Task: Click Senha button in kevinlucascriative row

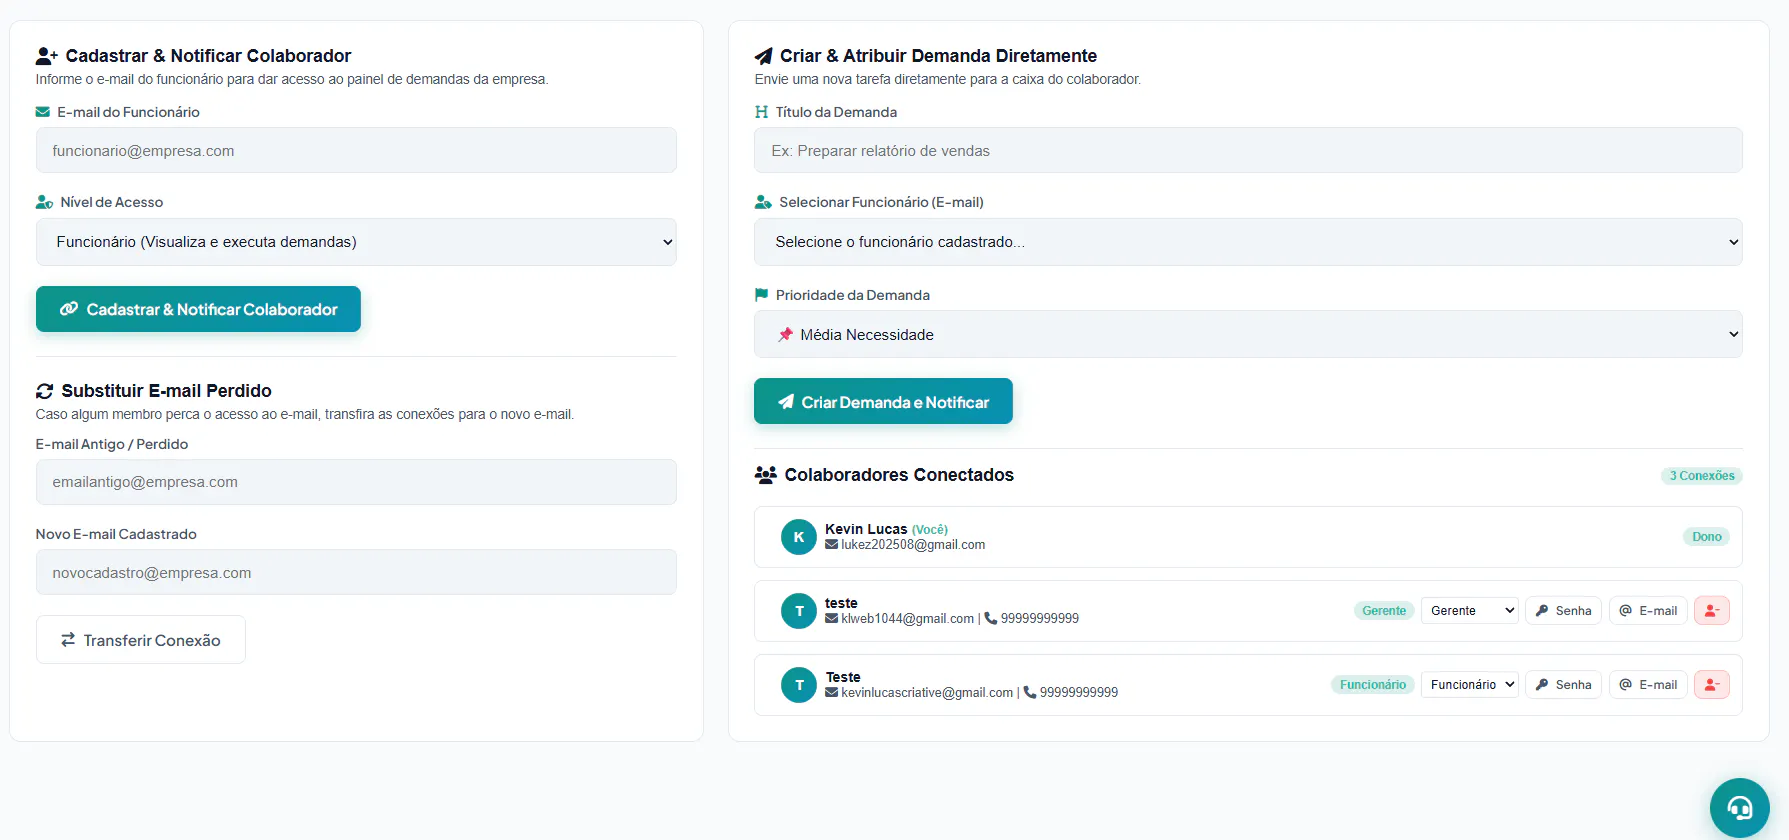Action: click(1563, 685)
